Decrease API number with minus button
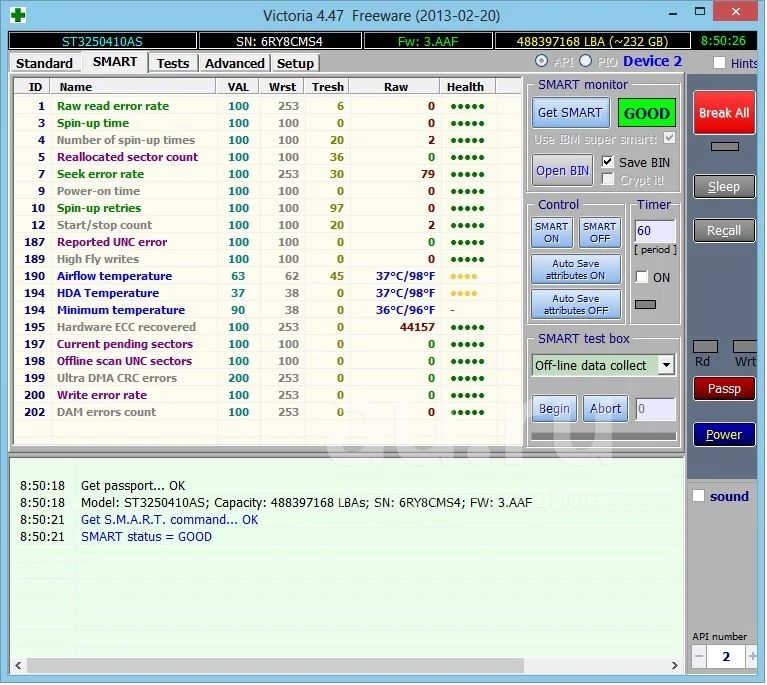The height and width of the screenshot is (685, 767). tap(699, 656)
